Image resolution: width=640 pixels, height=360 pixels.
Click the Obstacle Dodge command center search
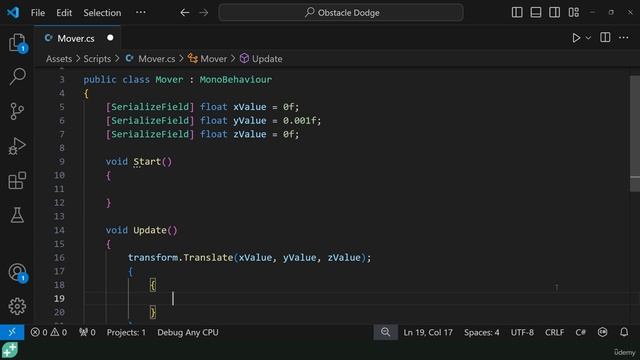[x=341, y=13]
